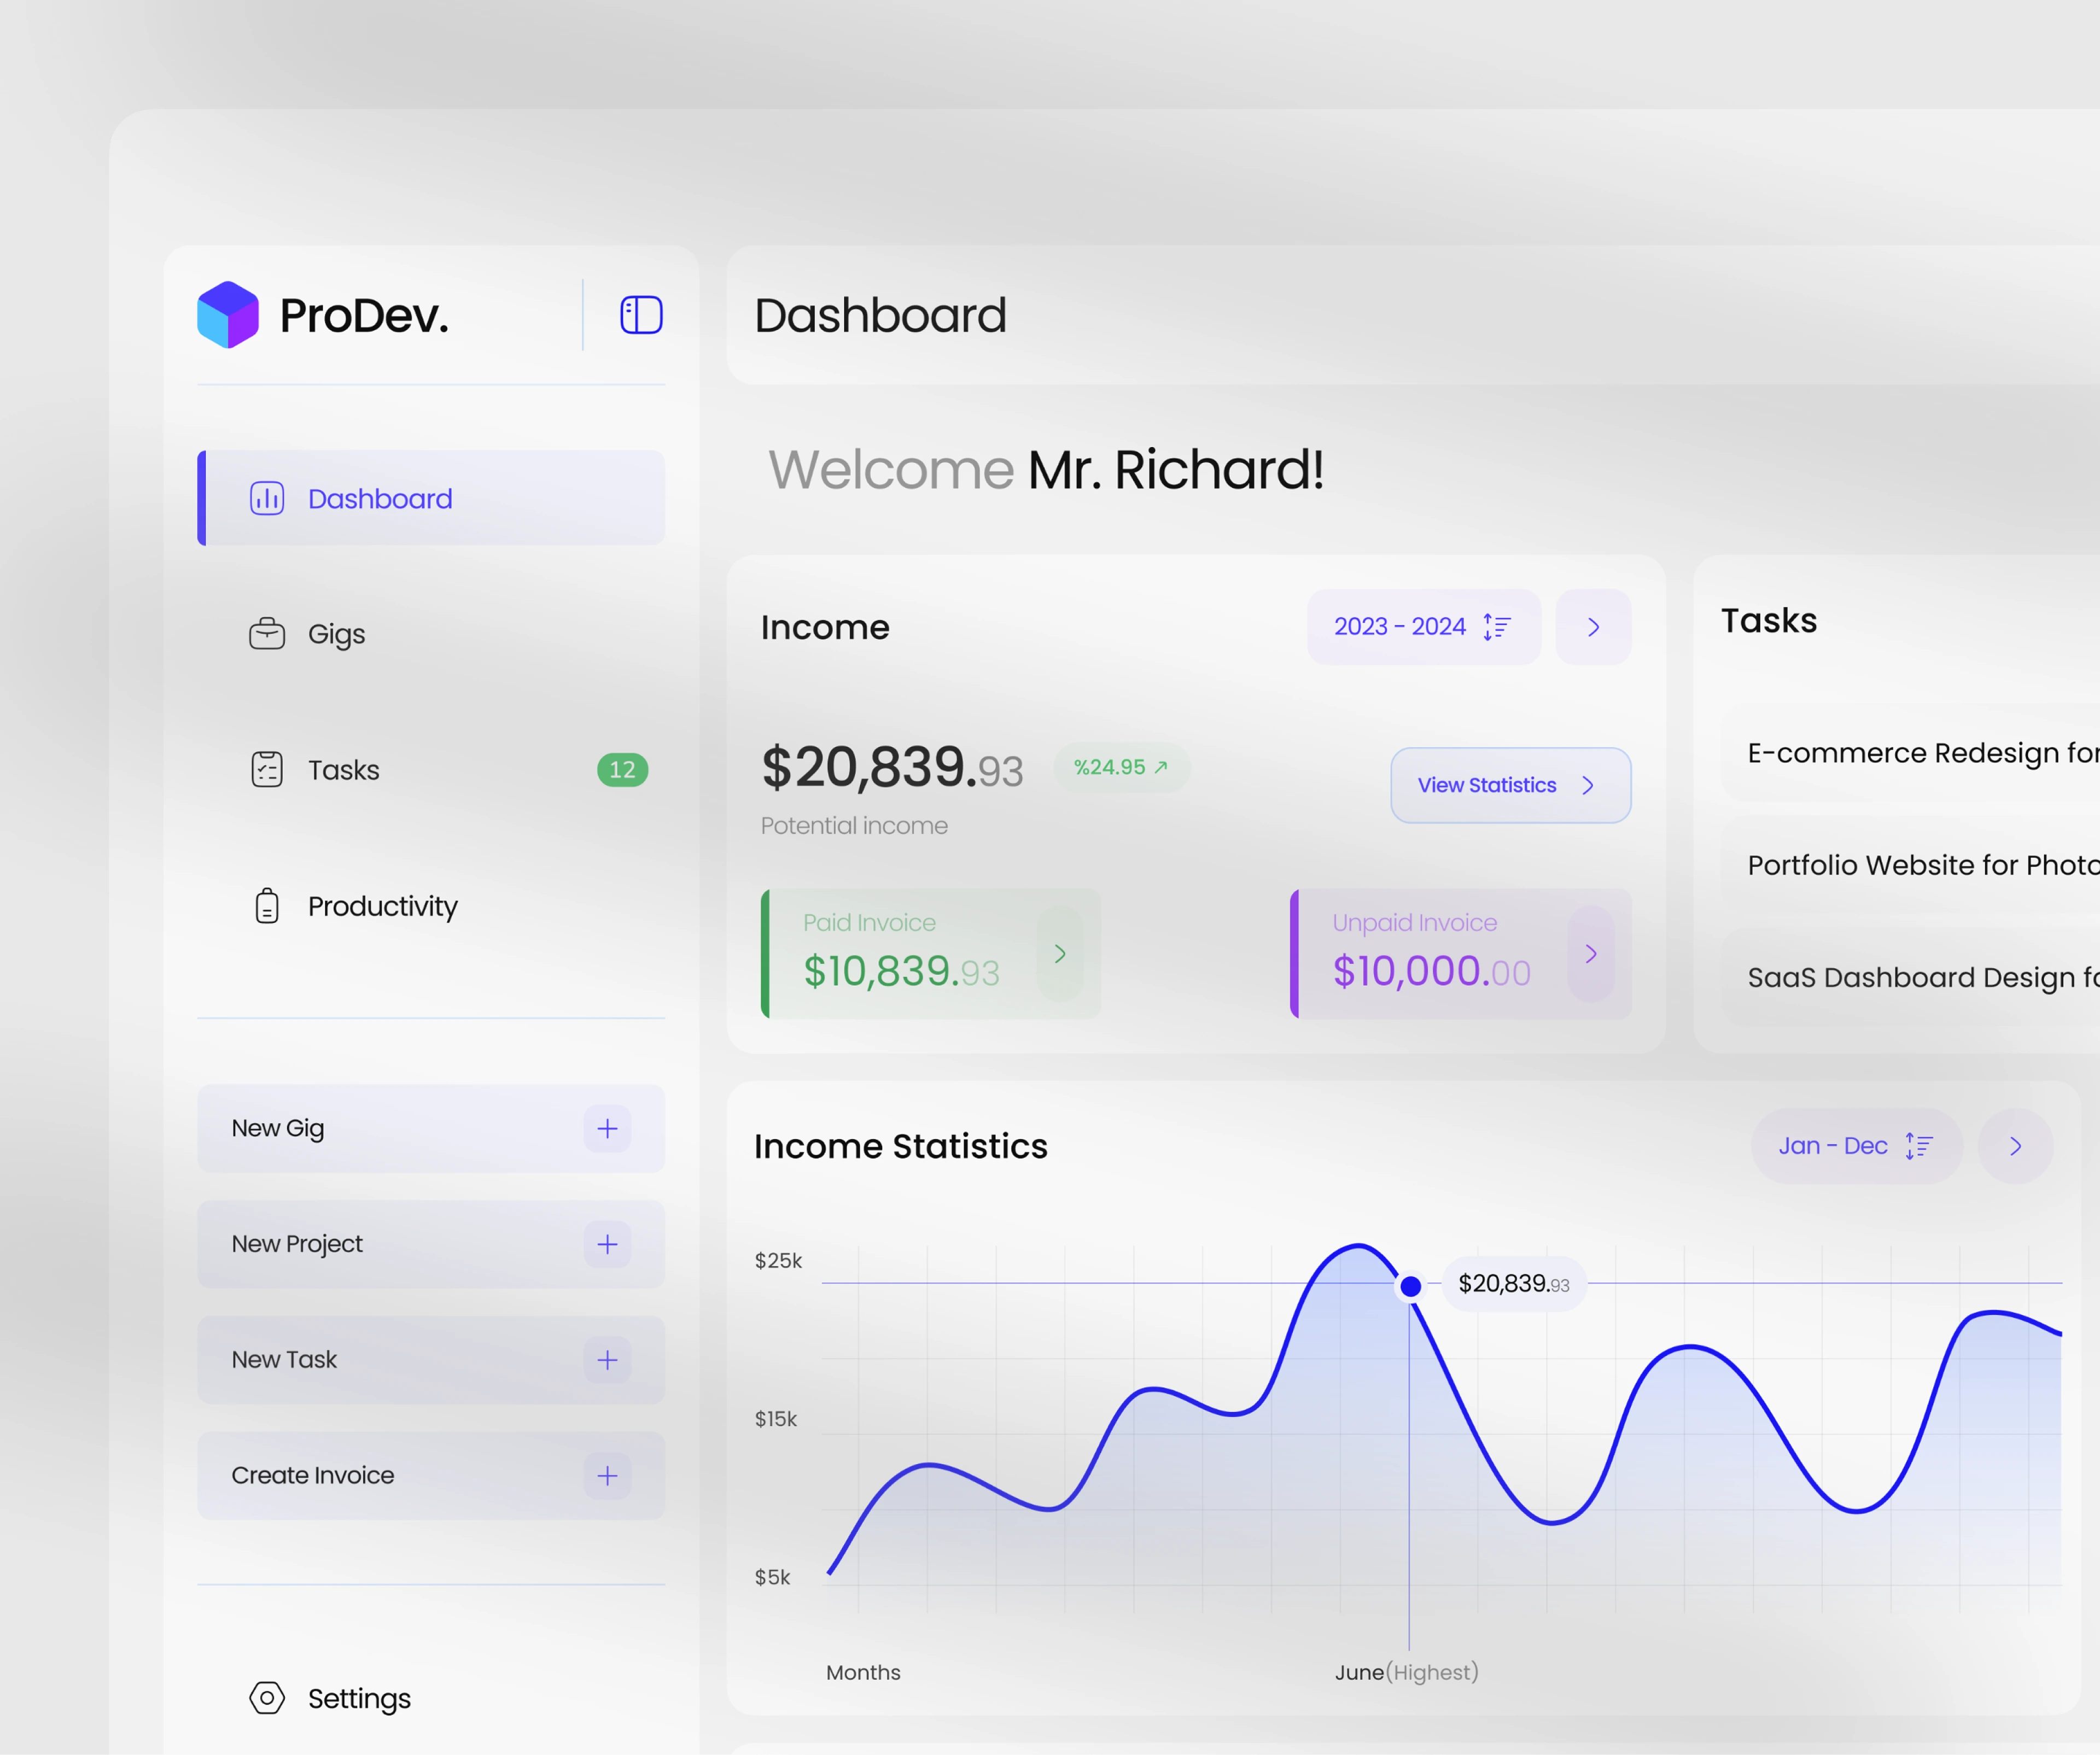Screen dimensions: 2100x1755
Task: Expand the Unpaid Invoice chevron
Action: (x=1590, y=954)
